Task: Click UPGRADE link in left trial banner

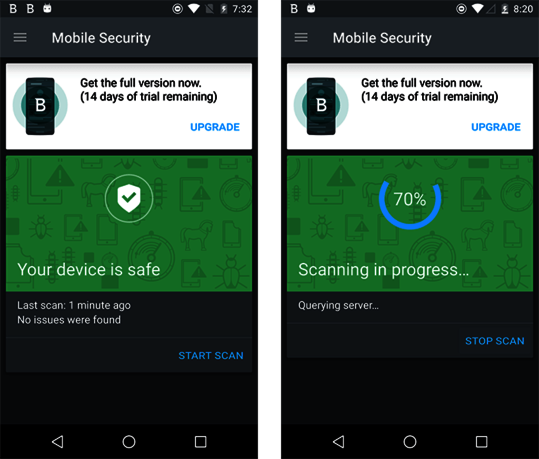Action: (215, 127)
